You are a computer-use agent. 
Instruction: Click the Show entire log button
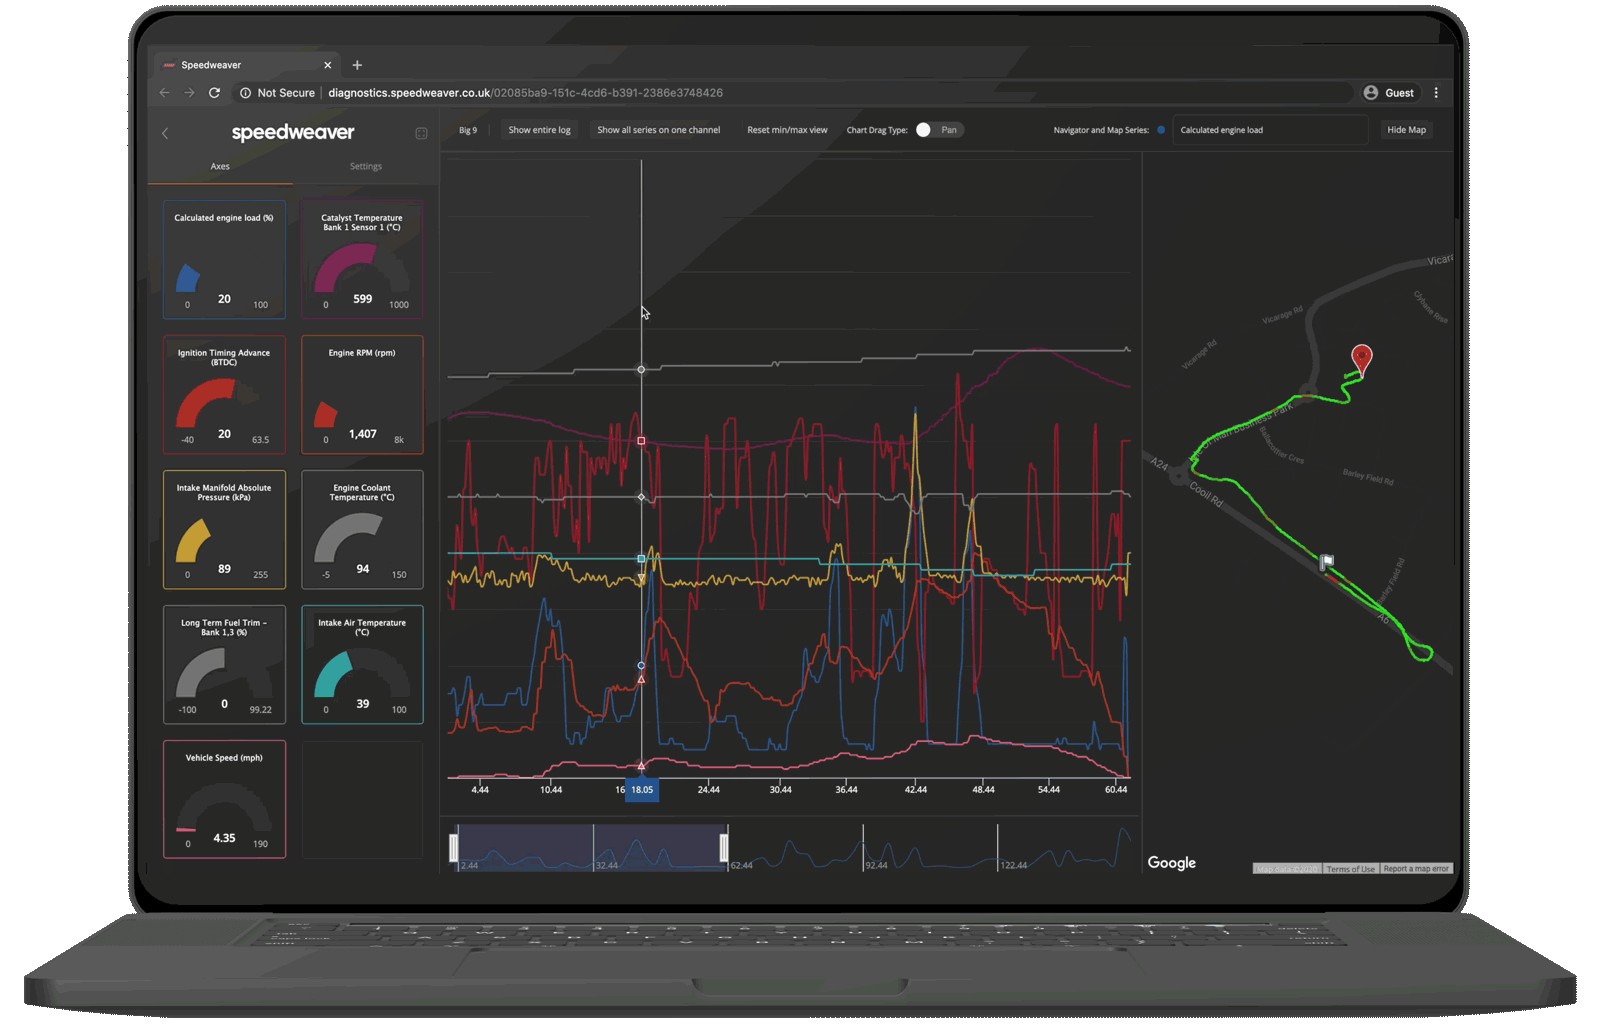(x=539, y=130)
